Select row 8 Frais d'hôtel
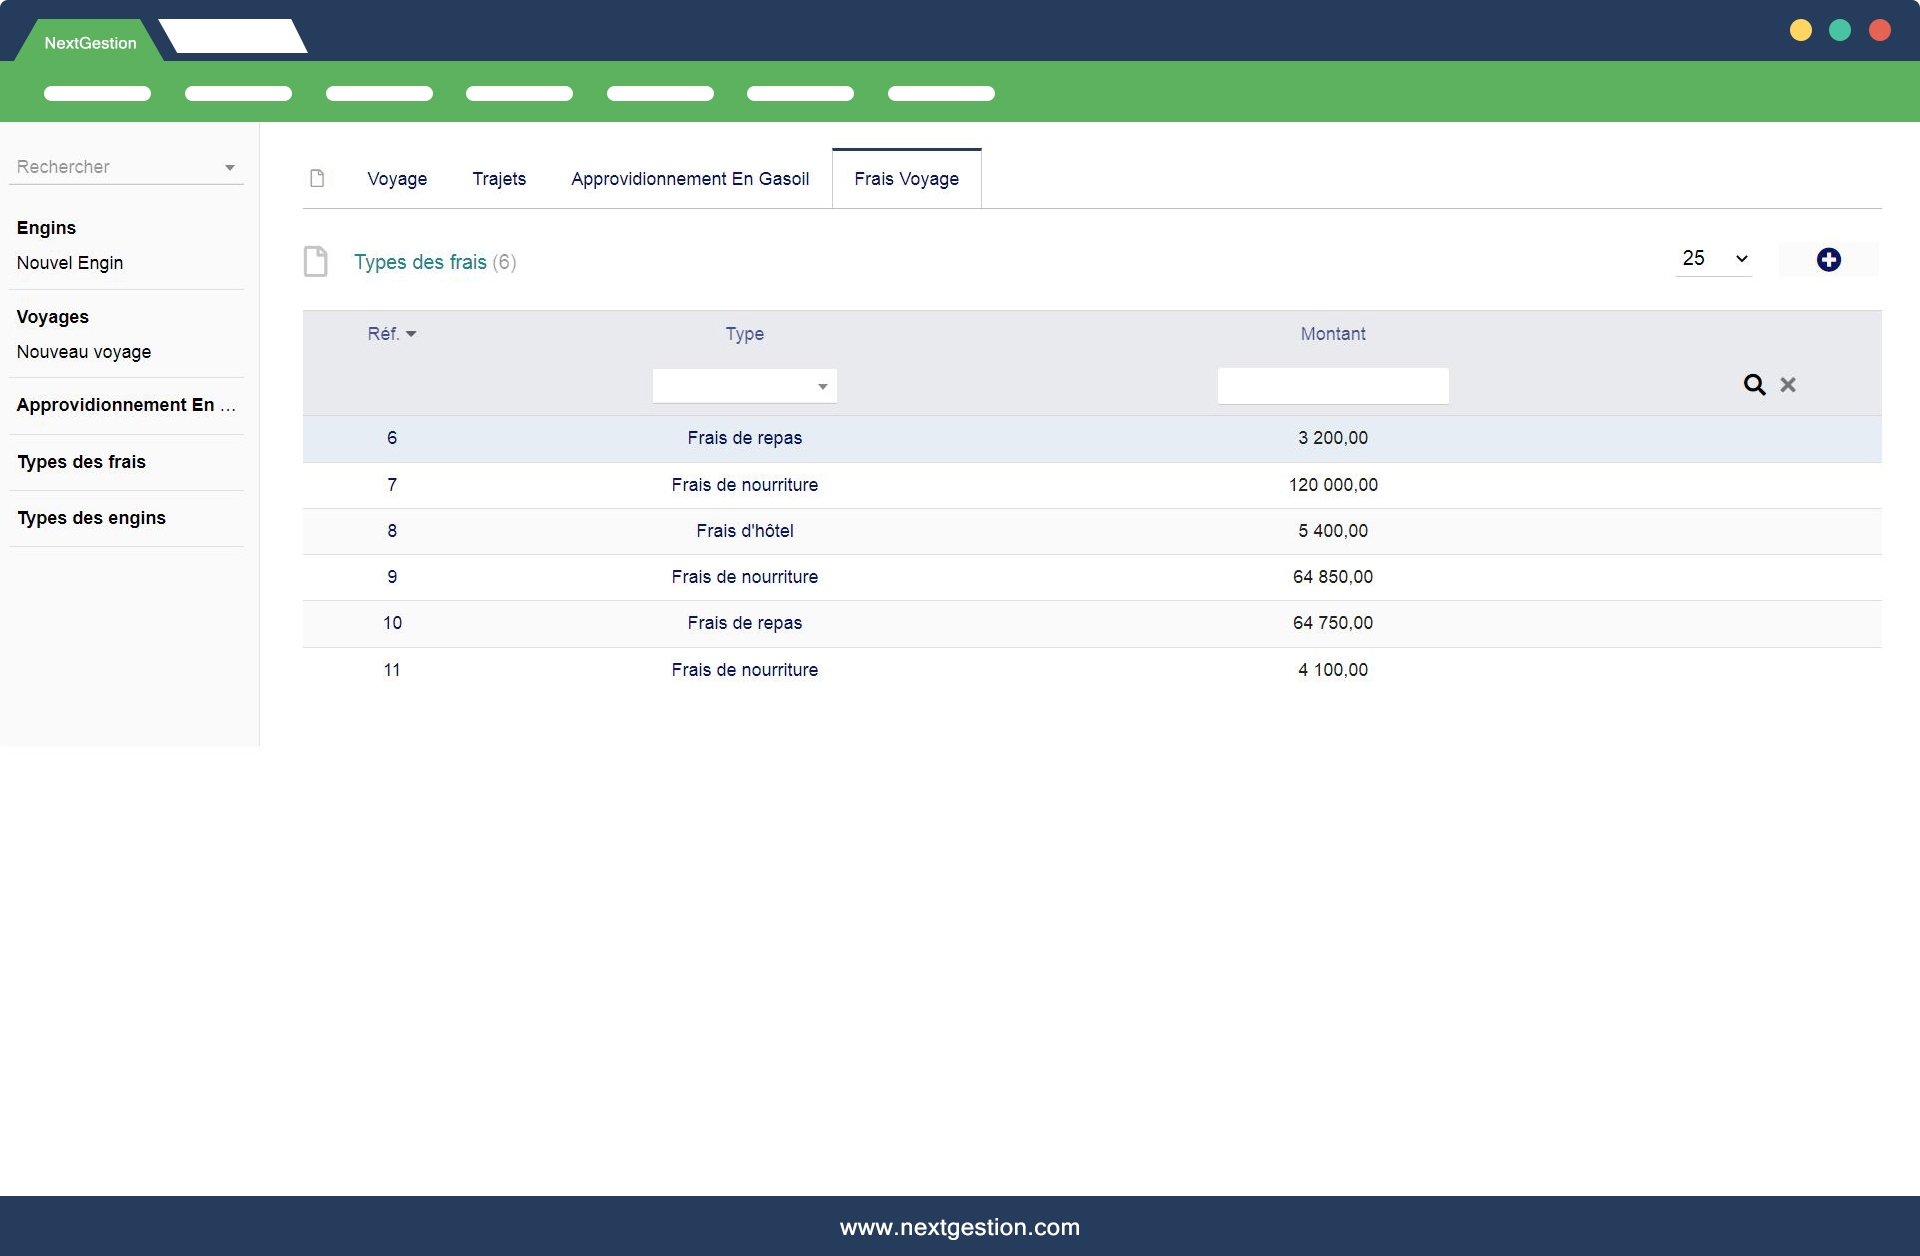1920x1256 pixels. click(744, 531)
